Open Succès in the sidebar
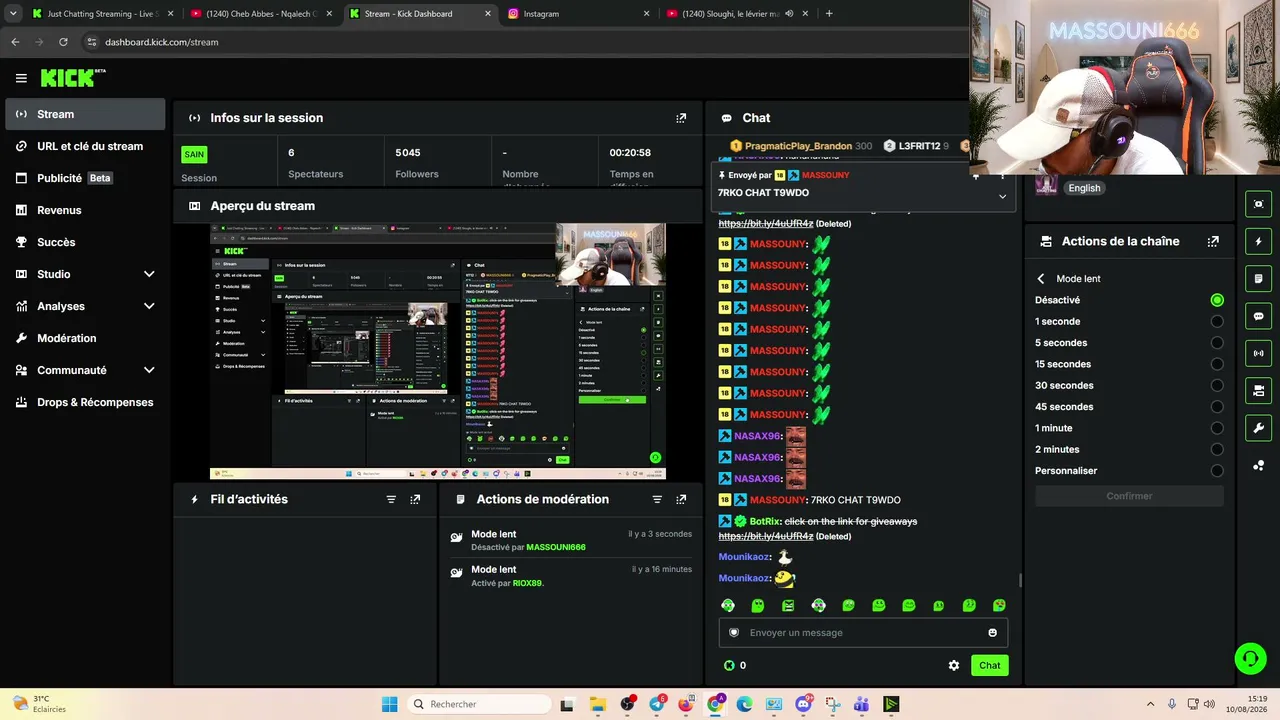The image size is (1280, 720). [x=85, y=242]
